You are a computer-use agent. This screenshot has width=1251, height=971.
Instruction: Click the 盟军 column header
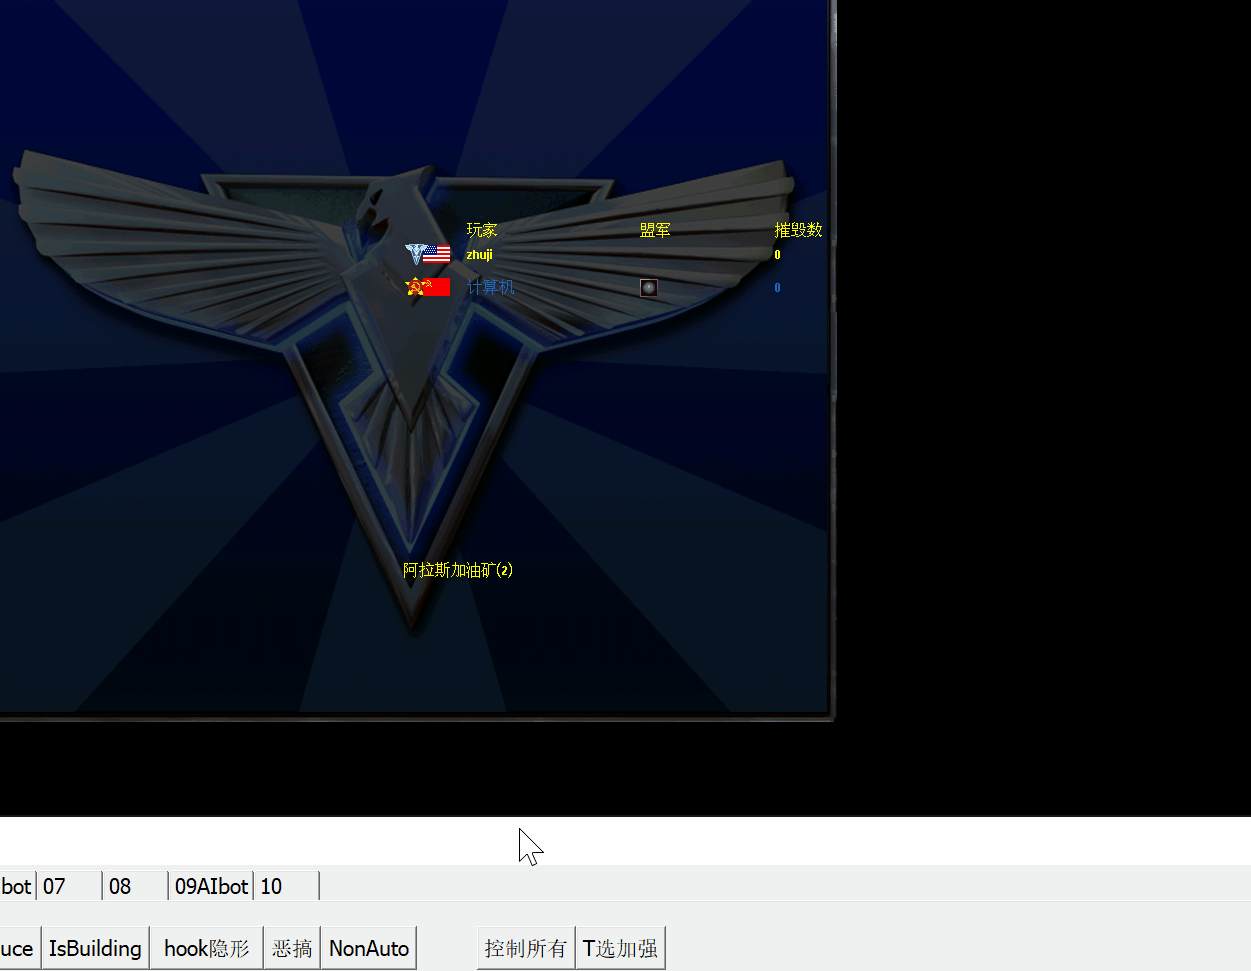pyautogui.click(x=655, y=230)
